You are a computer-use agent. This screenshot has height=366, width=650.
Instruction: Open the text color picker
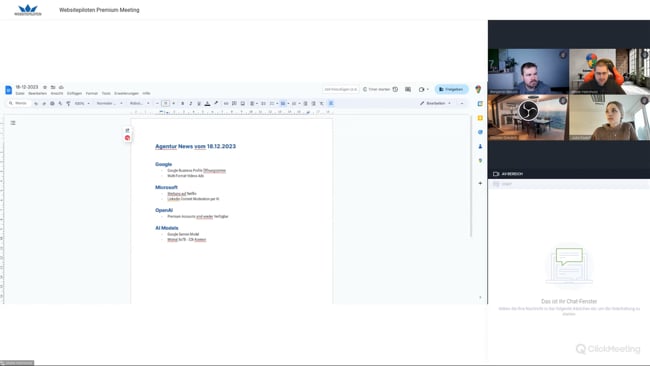[207, 103]
